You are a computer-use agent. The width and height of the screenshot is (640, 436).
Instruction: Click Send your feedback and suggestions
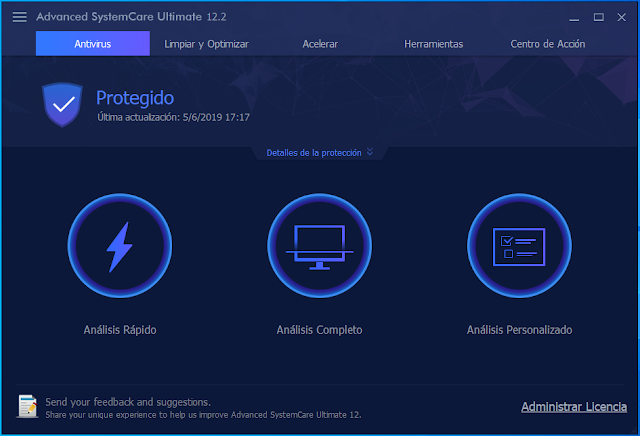128,402
